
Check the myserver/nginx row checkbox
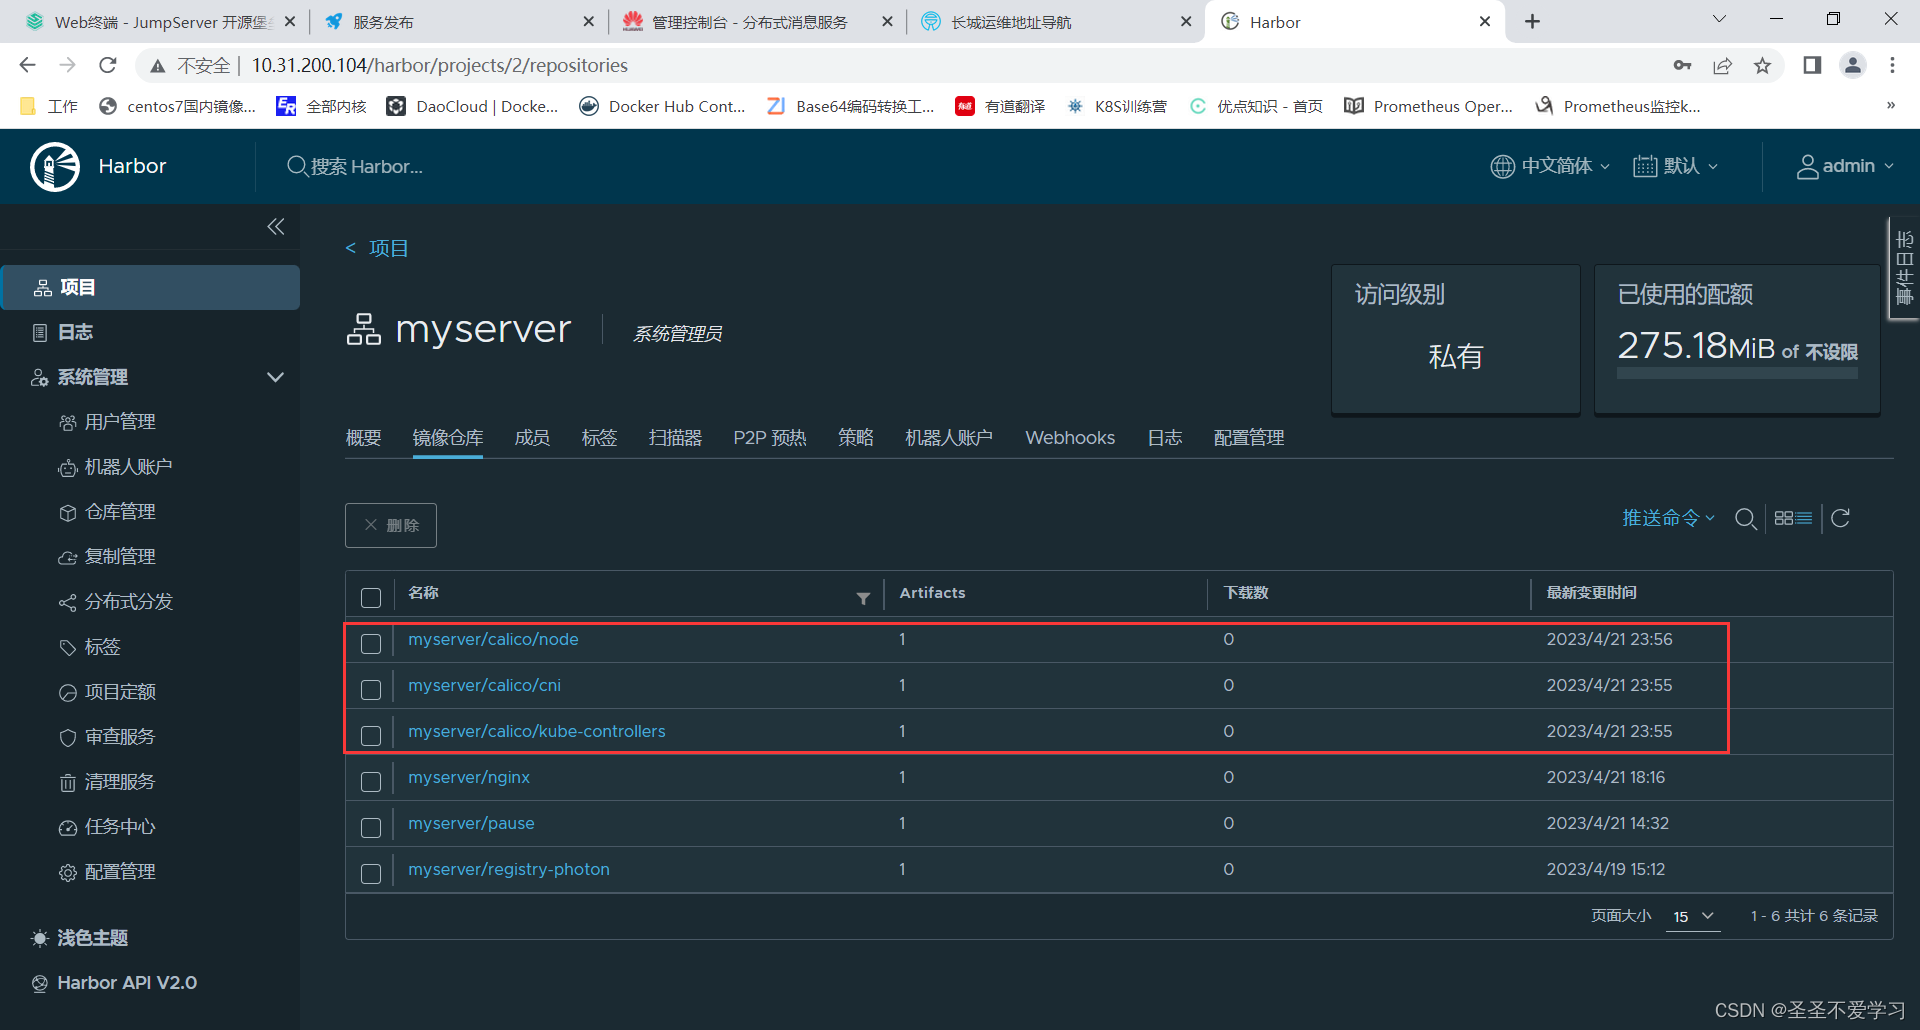coord(371,782)
